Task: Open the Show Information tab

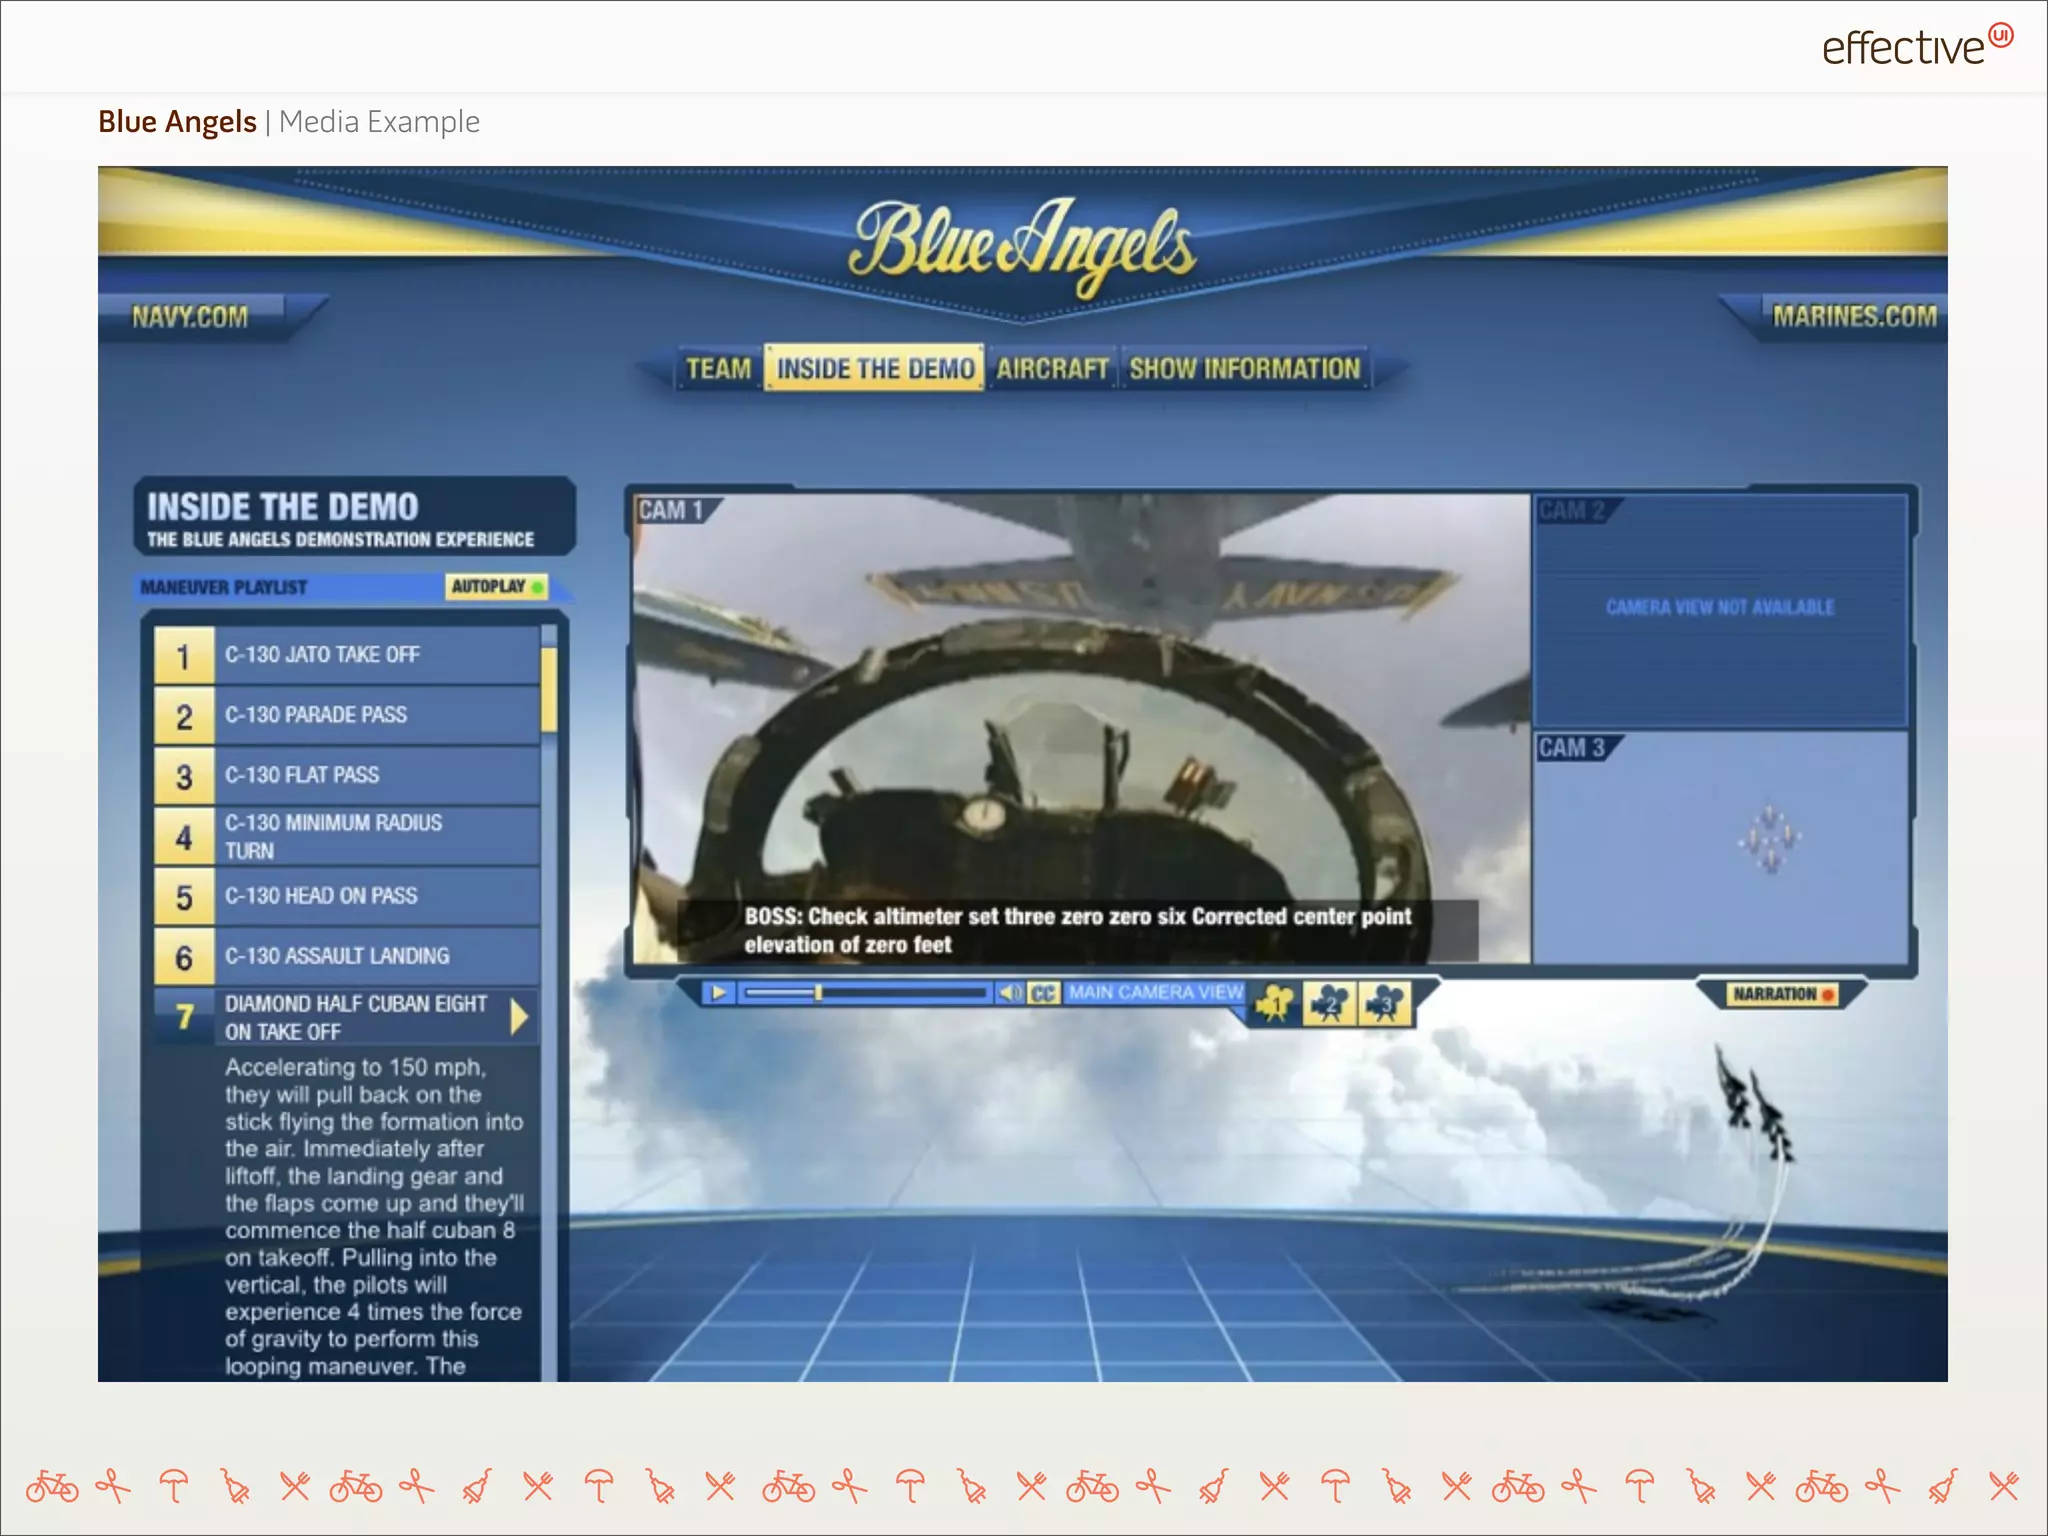Action: 1245,369
